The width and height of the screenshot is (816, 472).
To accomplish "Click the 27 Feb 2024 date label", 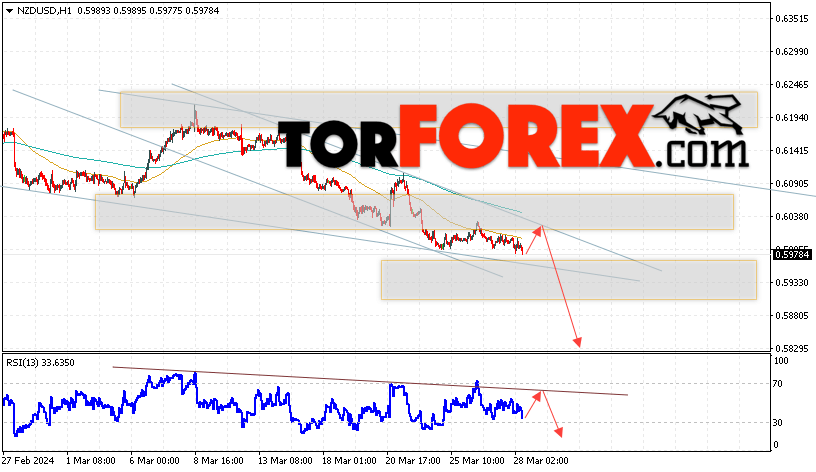I will (x=28, y=461).
